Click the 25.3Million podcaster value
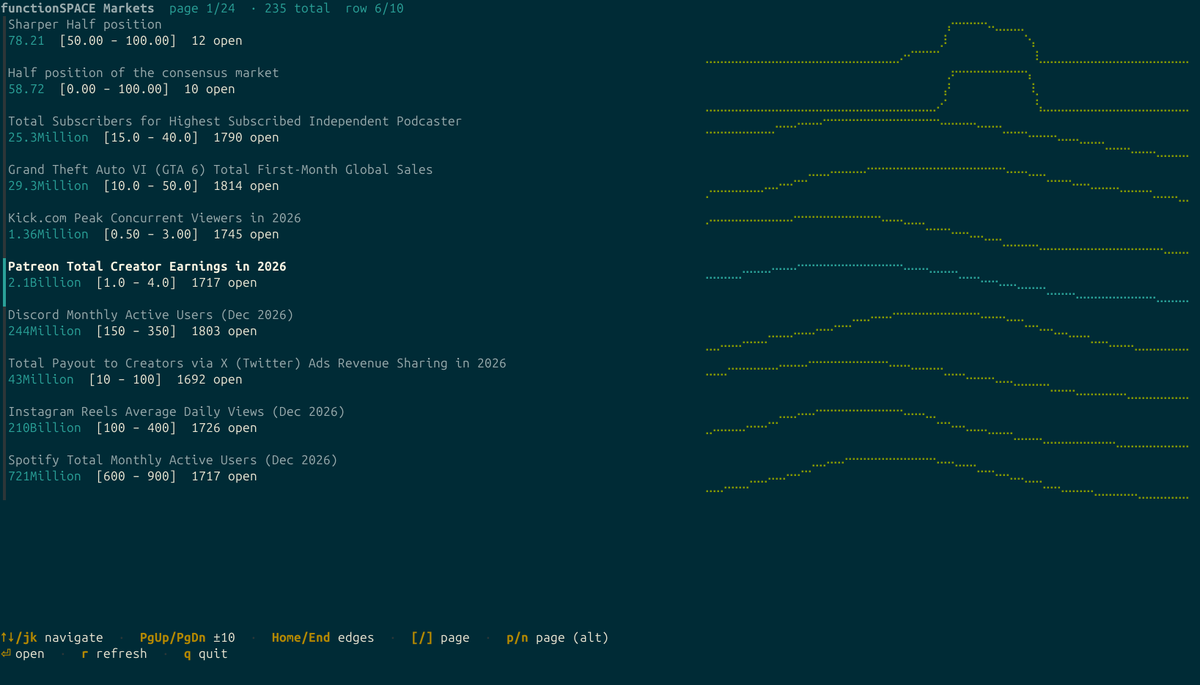This screenshot has width=1200, height=685. pos(48,137)
